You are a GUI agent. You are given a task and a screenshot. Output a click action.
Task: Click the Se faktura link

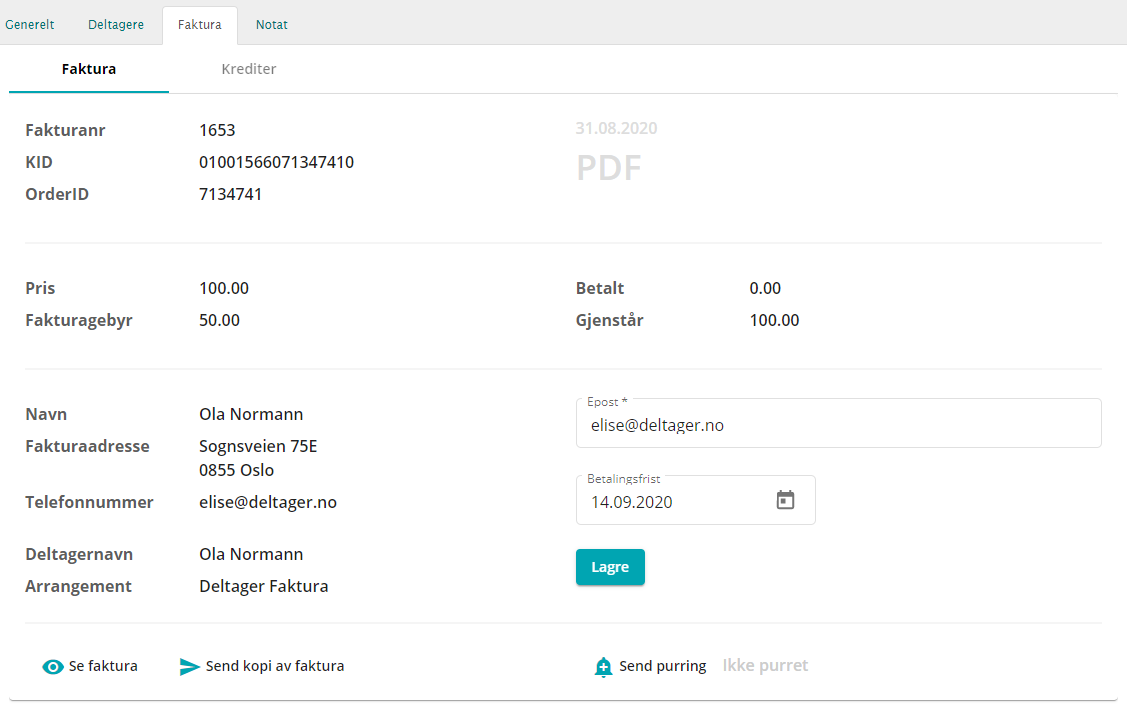click(103, 666)
